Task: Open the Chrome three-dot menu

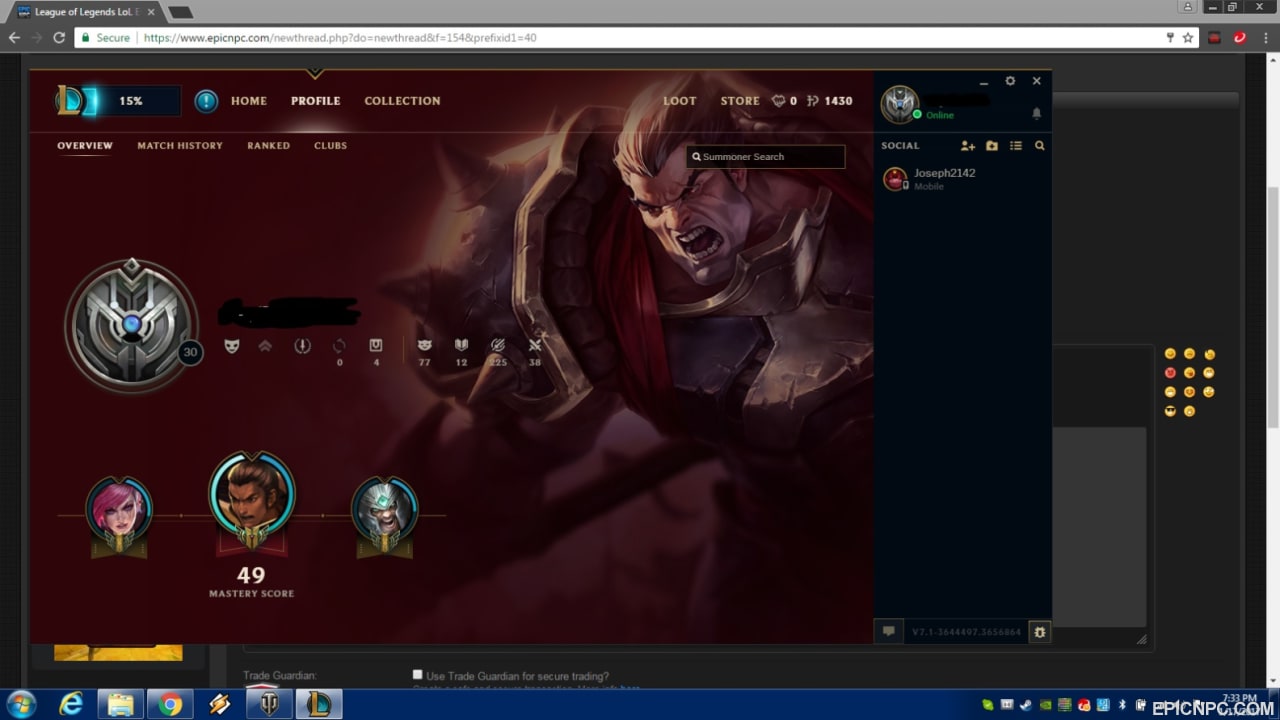Action: [x=1266, y=38]
